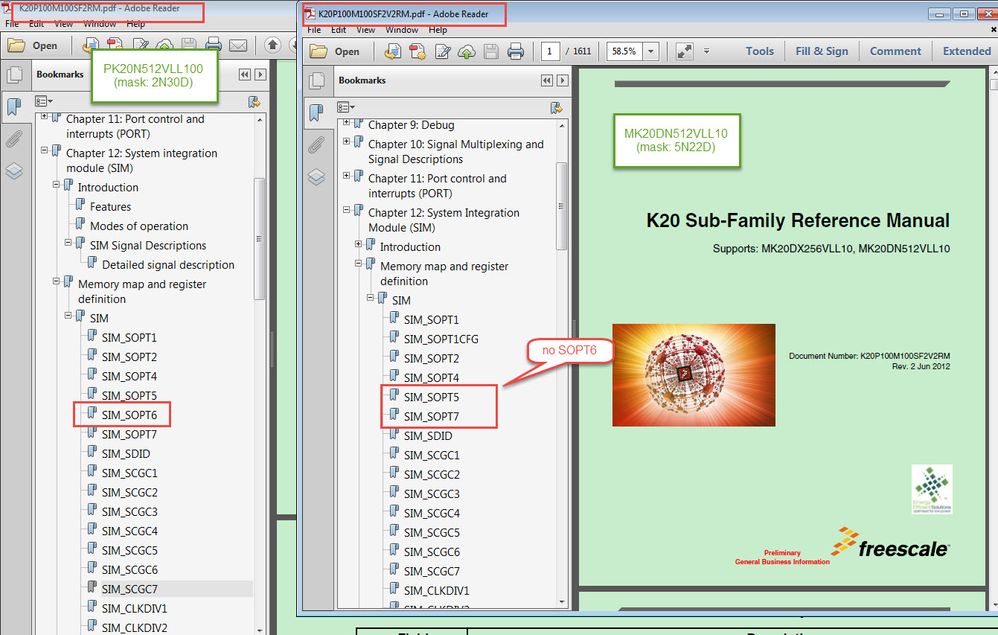
Task: Collapse the SIM node in right window
Action: [x=370, y=298]
